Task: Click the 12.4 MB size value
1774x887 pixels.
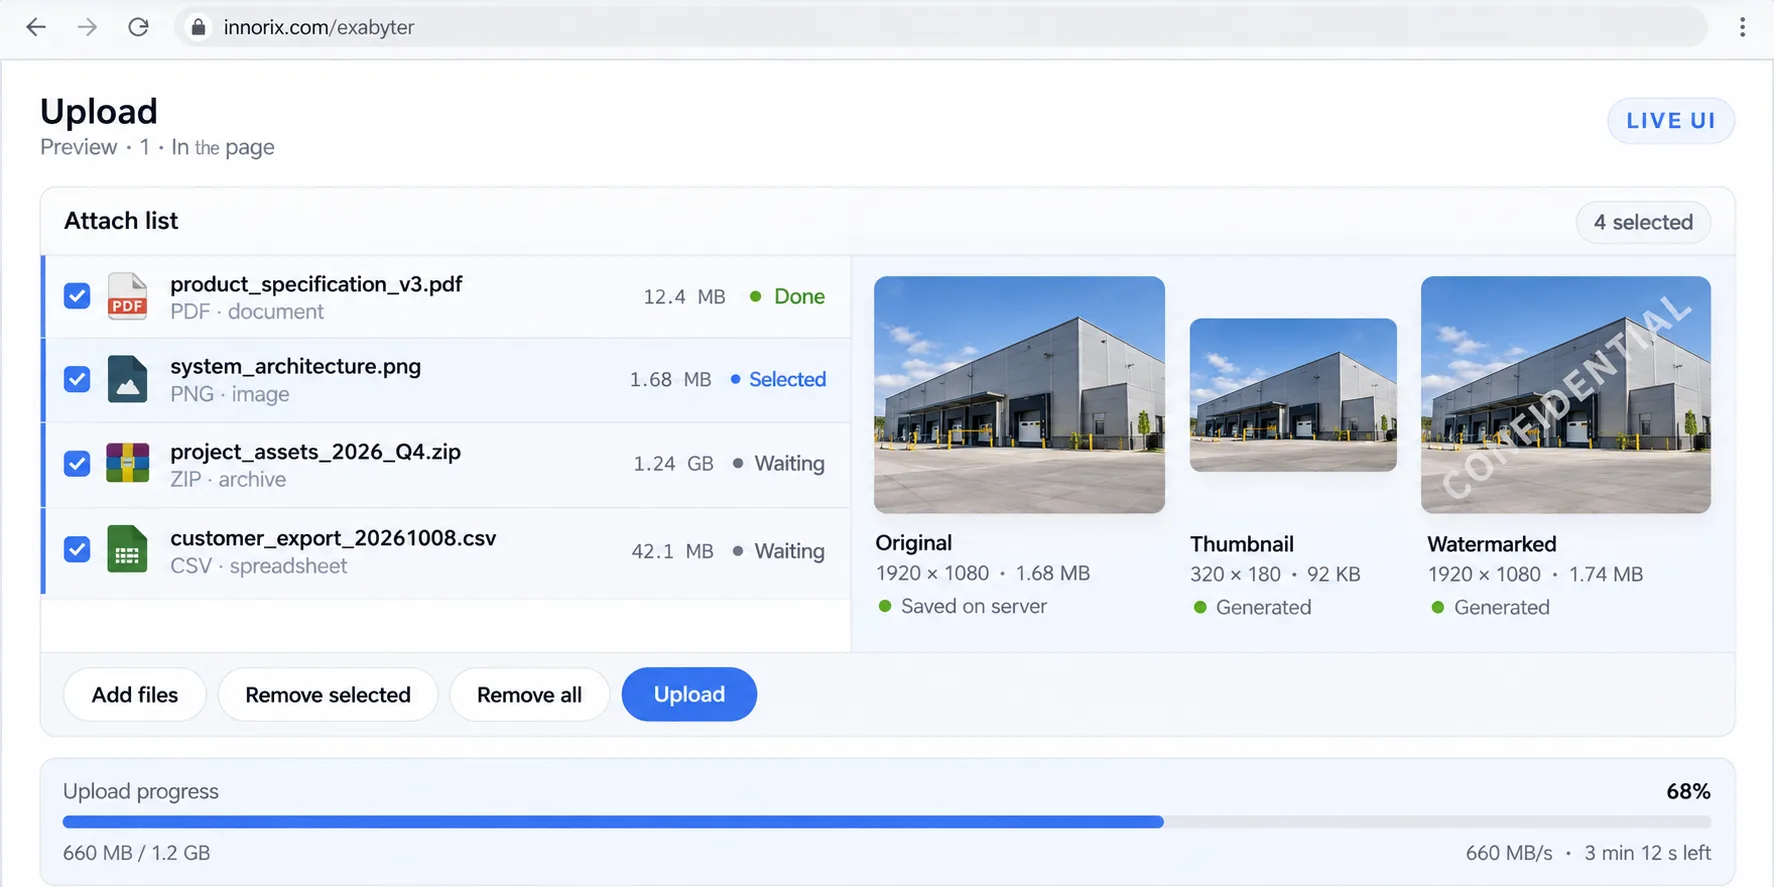Action: point(684,296)
